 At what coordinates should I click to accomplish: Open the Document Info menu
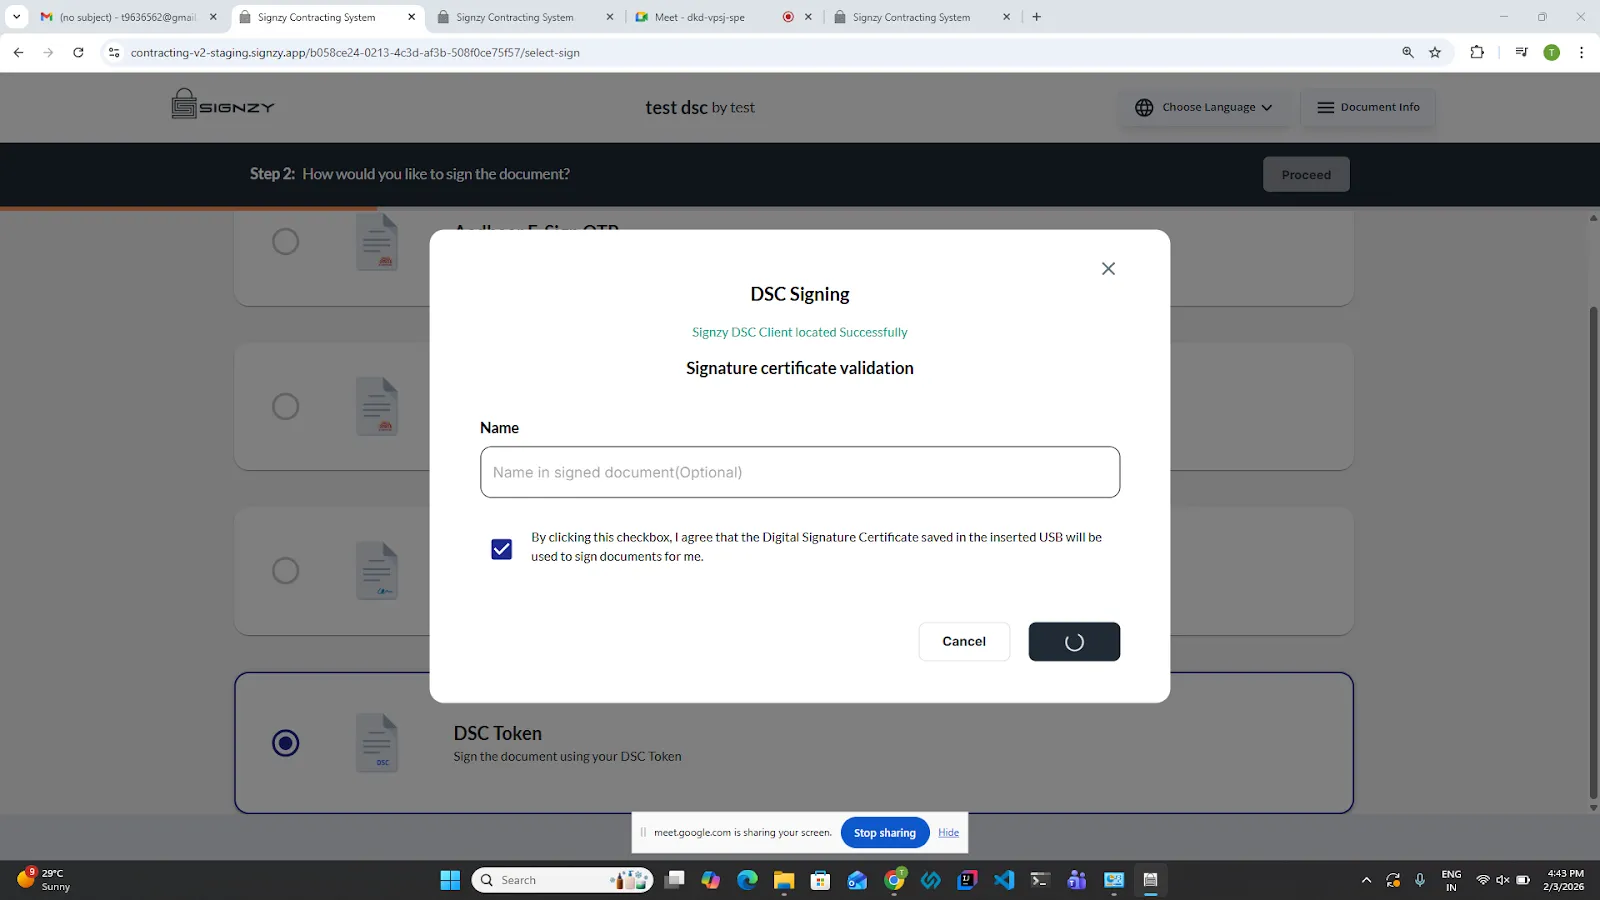click(1368, 107)
